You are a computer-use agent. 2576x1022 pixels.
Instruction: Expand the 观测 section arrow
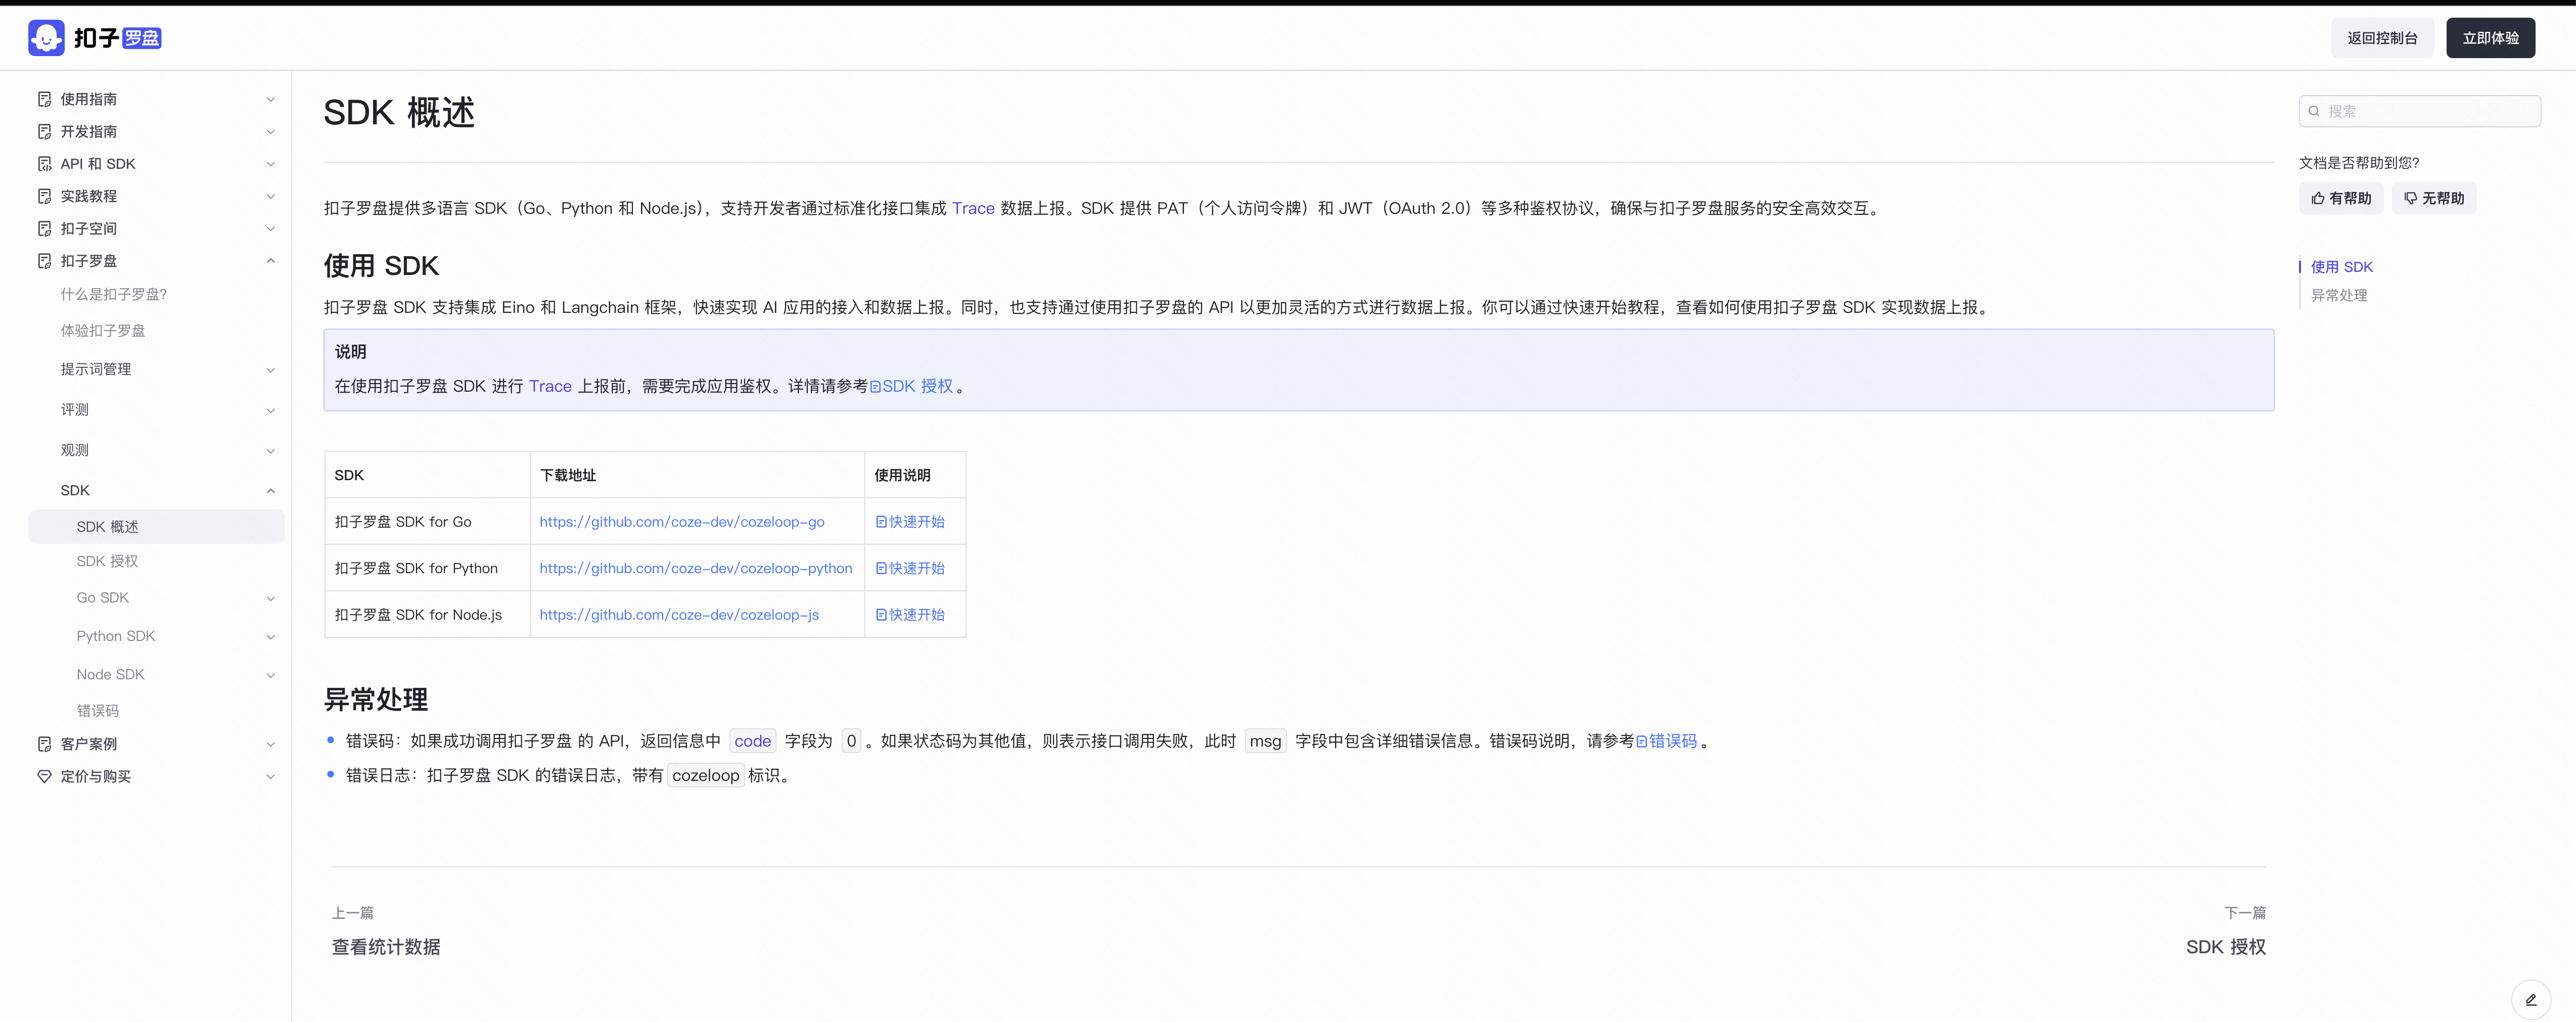click(x=270, y=451)
